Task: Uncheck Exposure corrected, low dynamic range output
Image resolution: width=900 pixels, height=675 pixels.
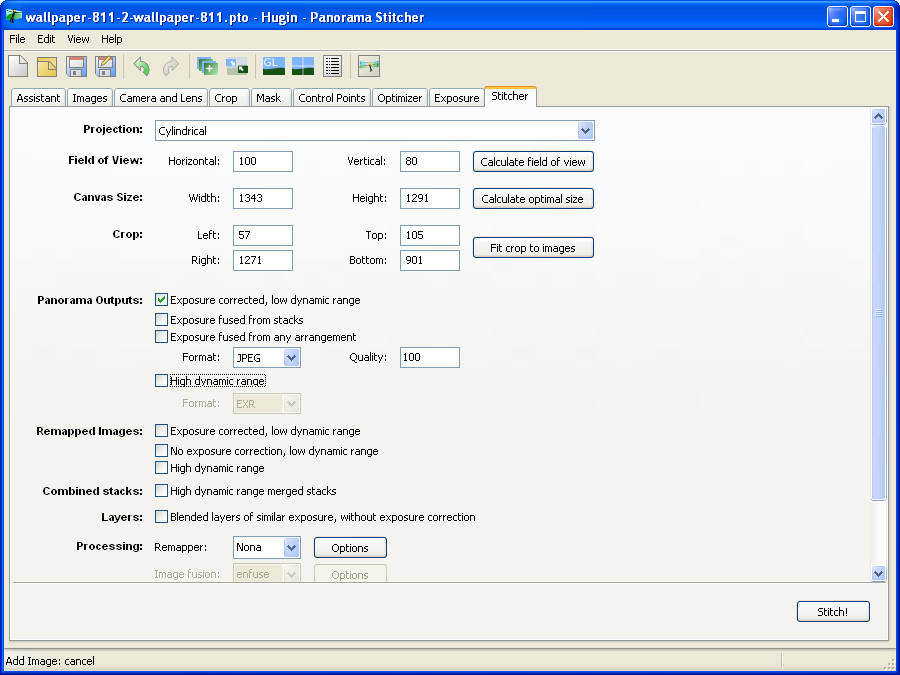Action: (x=162, y=300)
